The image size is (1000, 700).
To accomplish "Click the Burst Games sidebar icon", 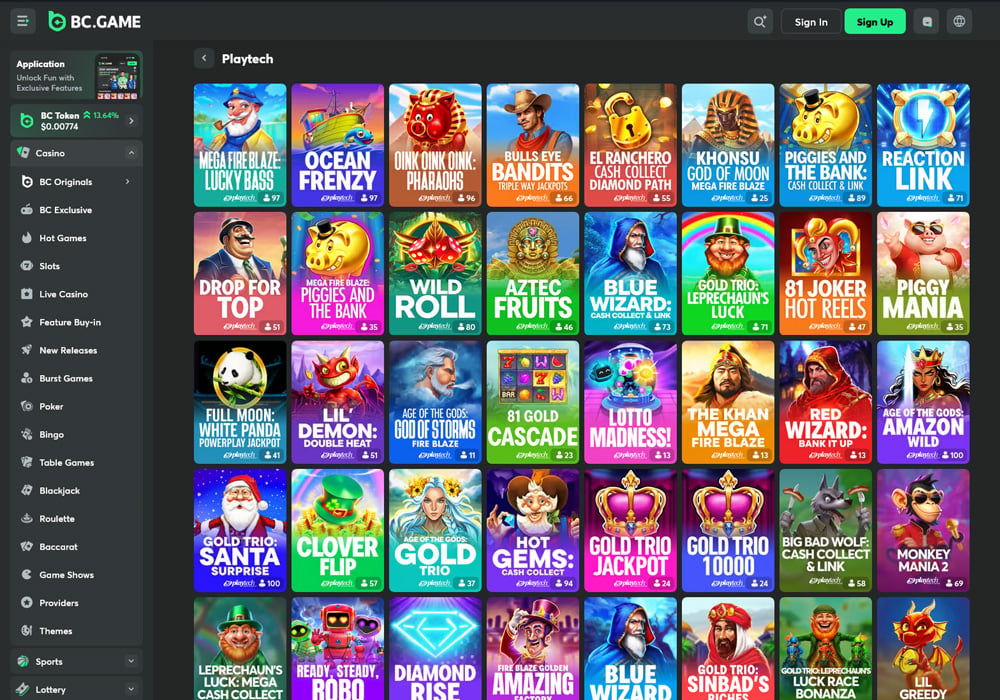I will coord(27,378).
